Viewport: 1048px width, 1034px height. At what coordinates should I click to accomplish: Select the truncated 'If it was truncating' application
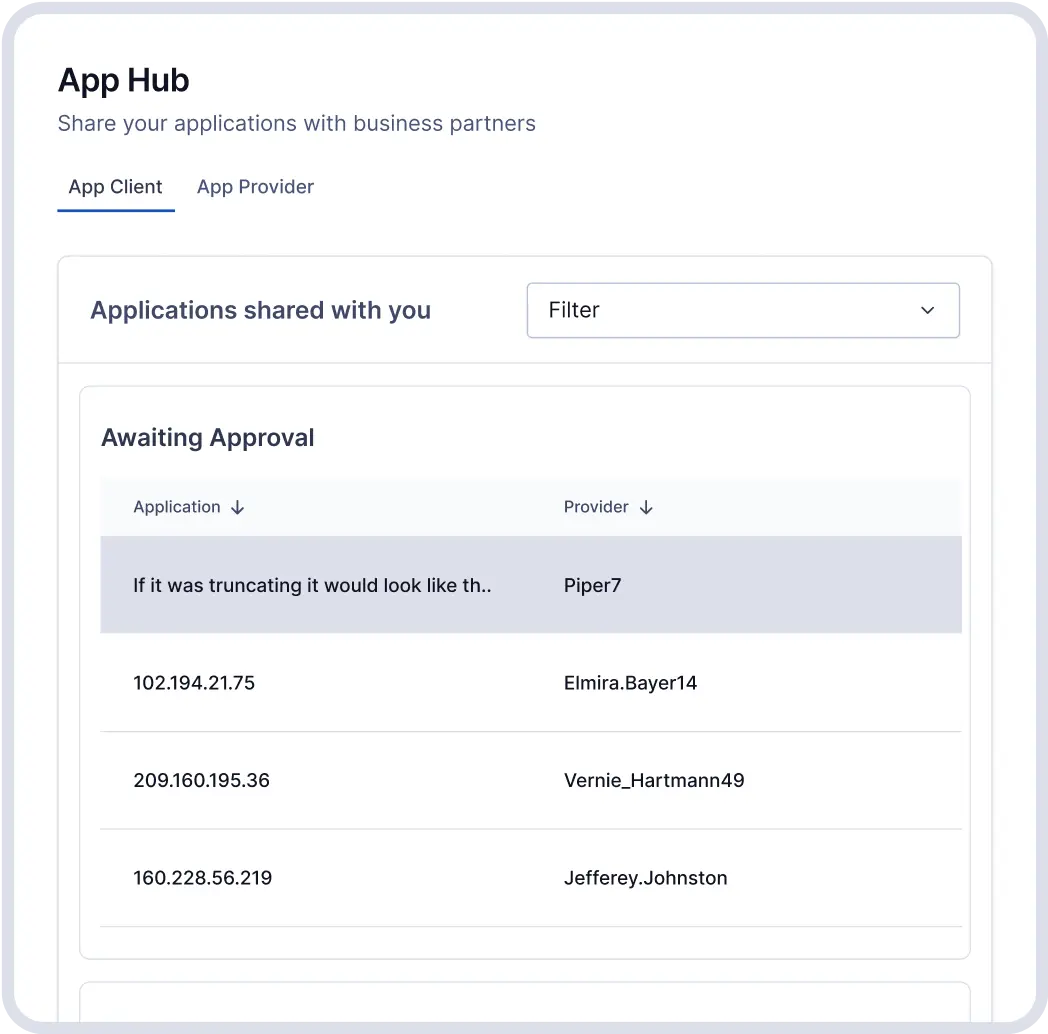point(312,586)
